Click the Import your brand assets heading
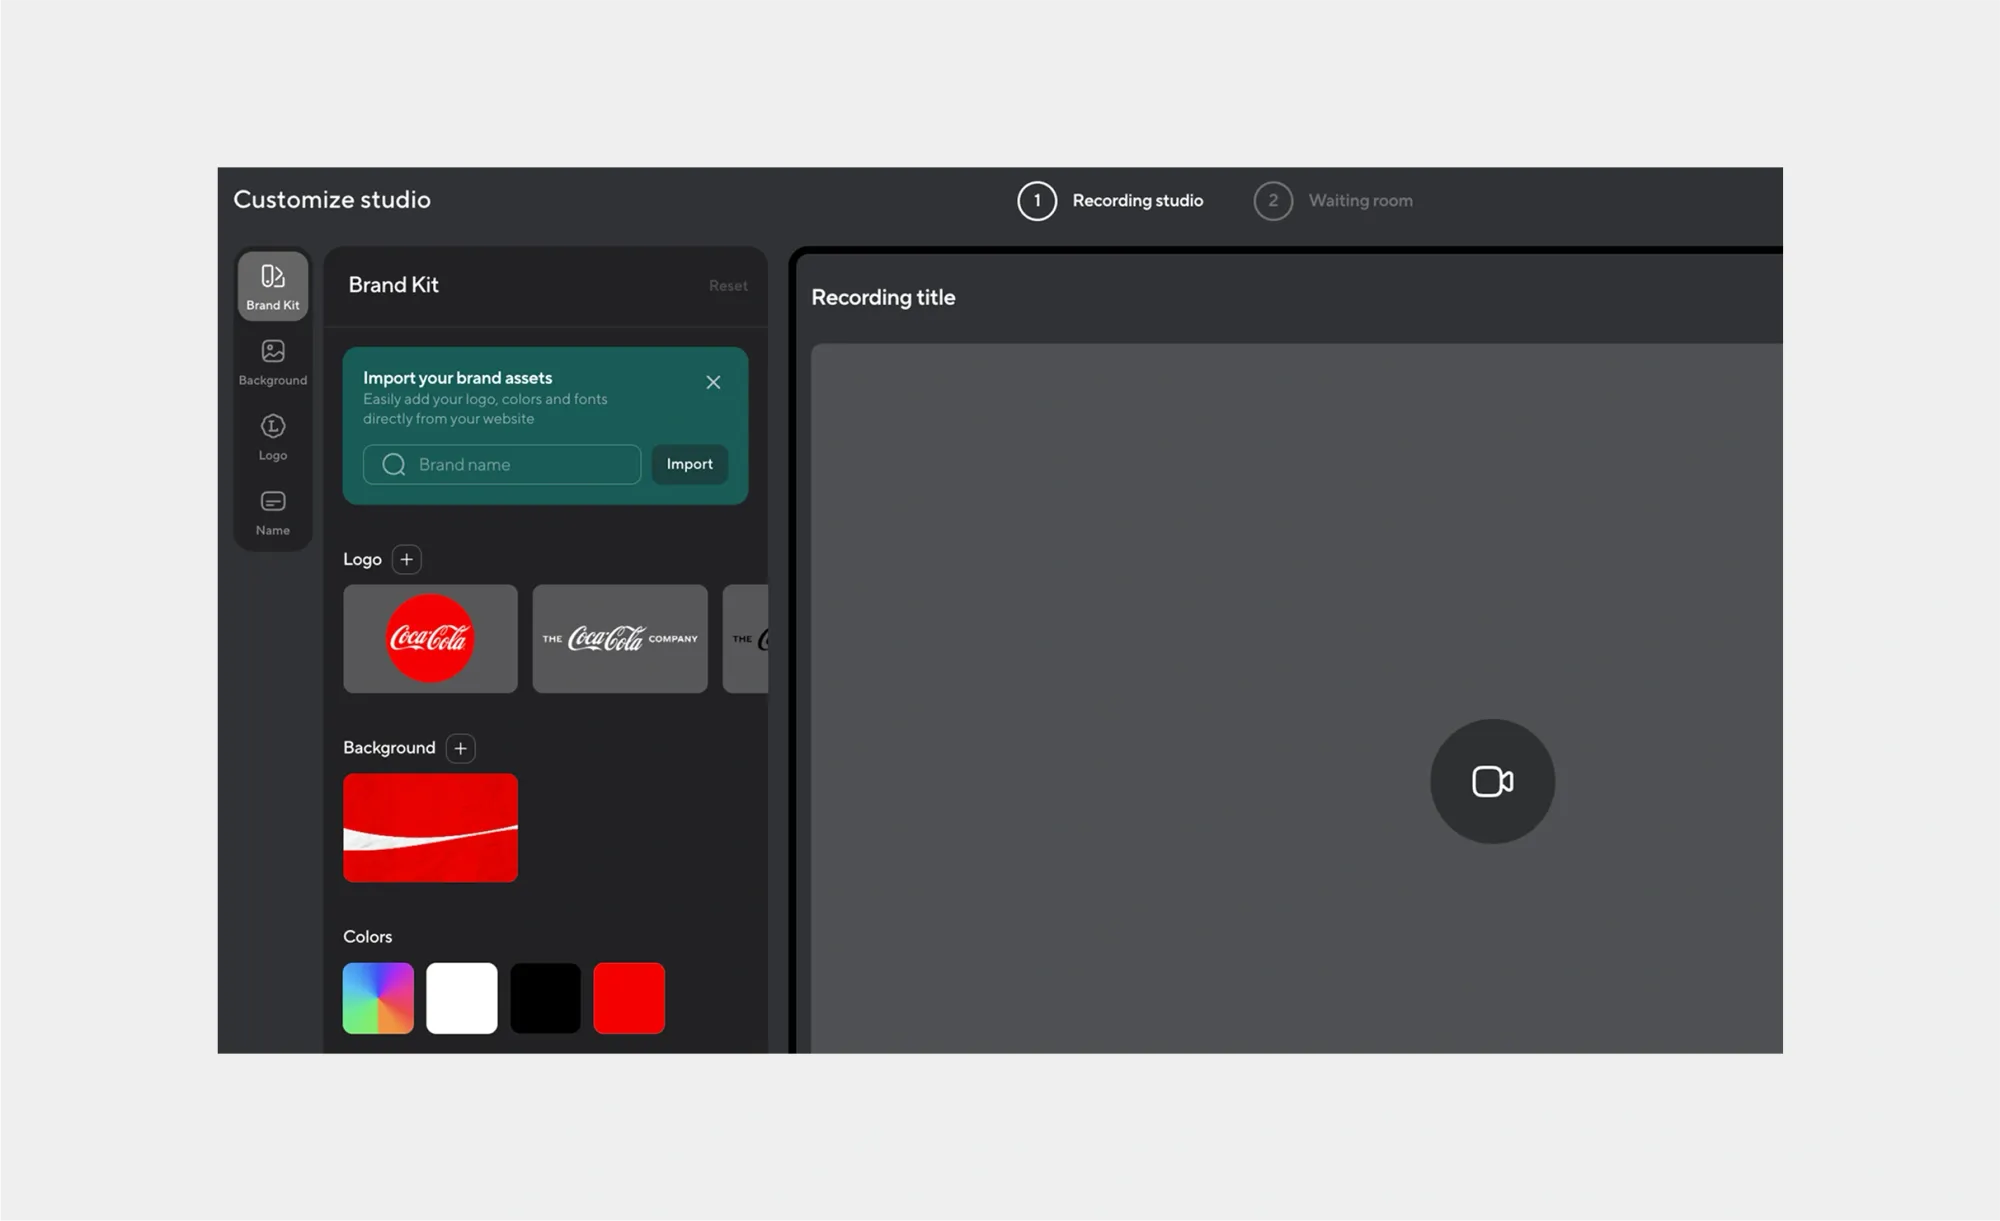The height and width of the screenshot is (1221, 2000). point(457,378)
